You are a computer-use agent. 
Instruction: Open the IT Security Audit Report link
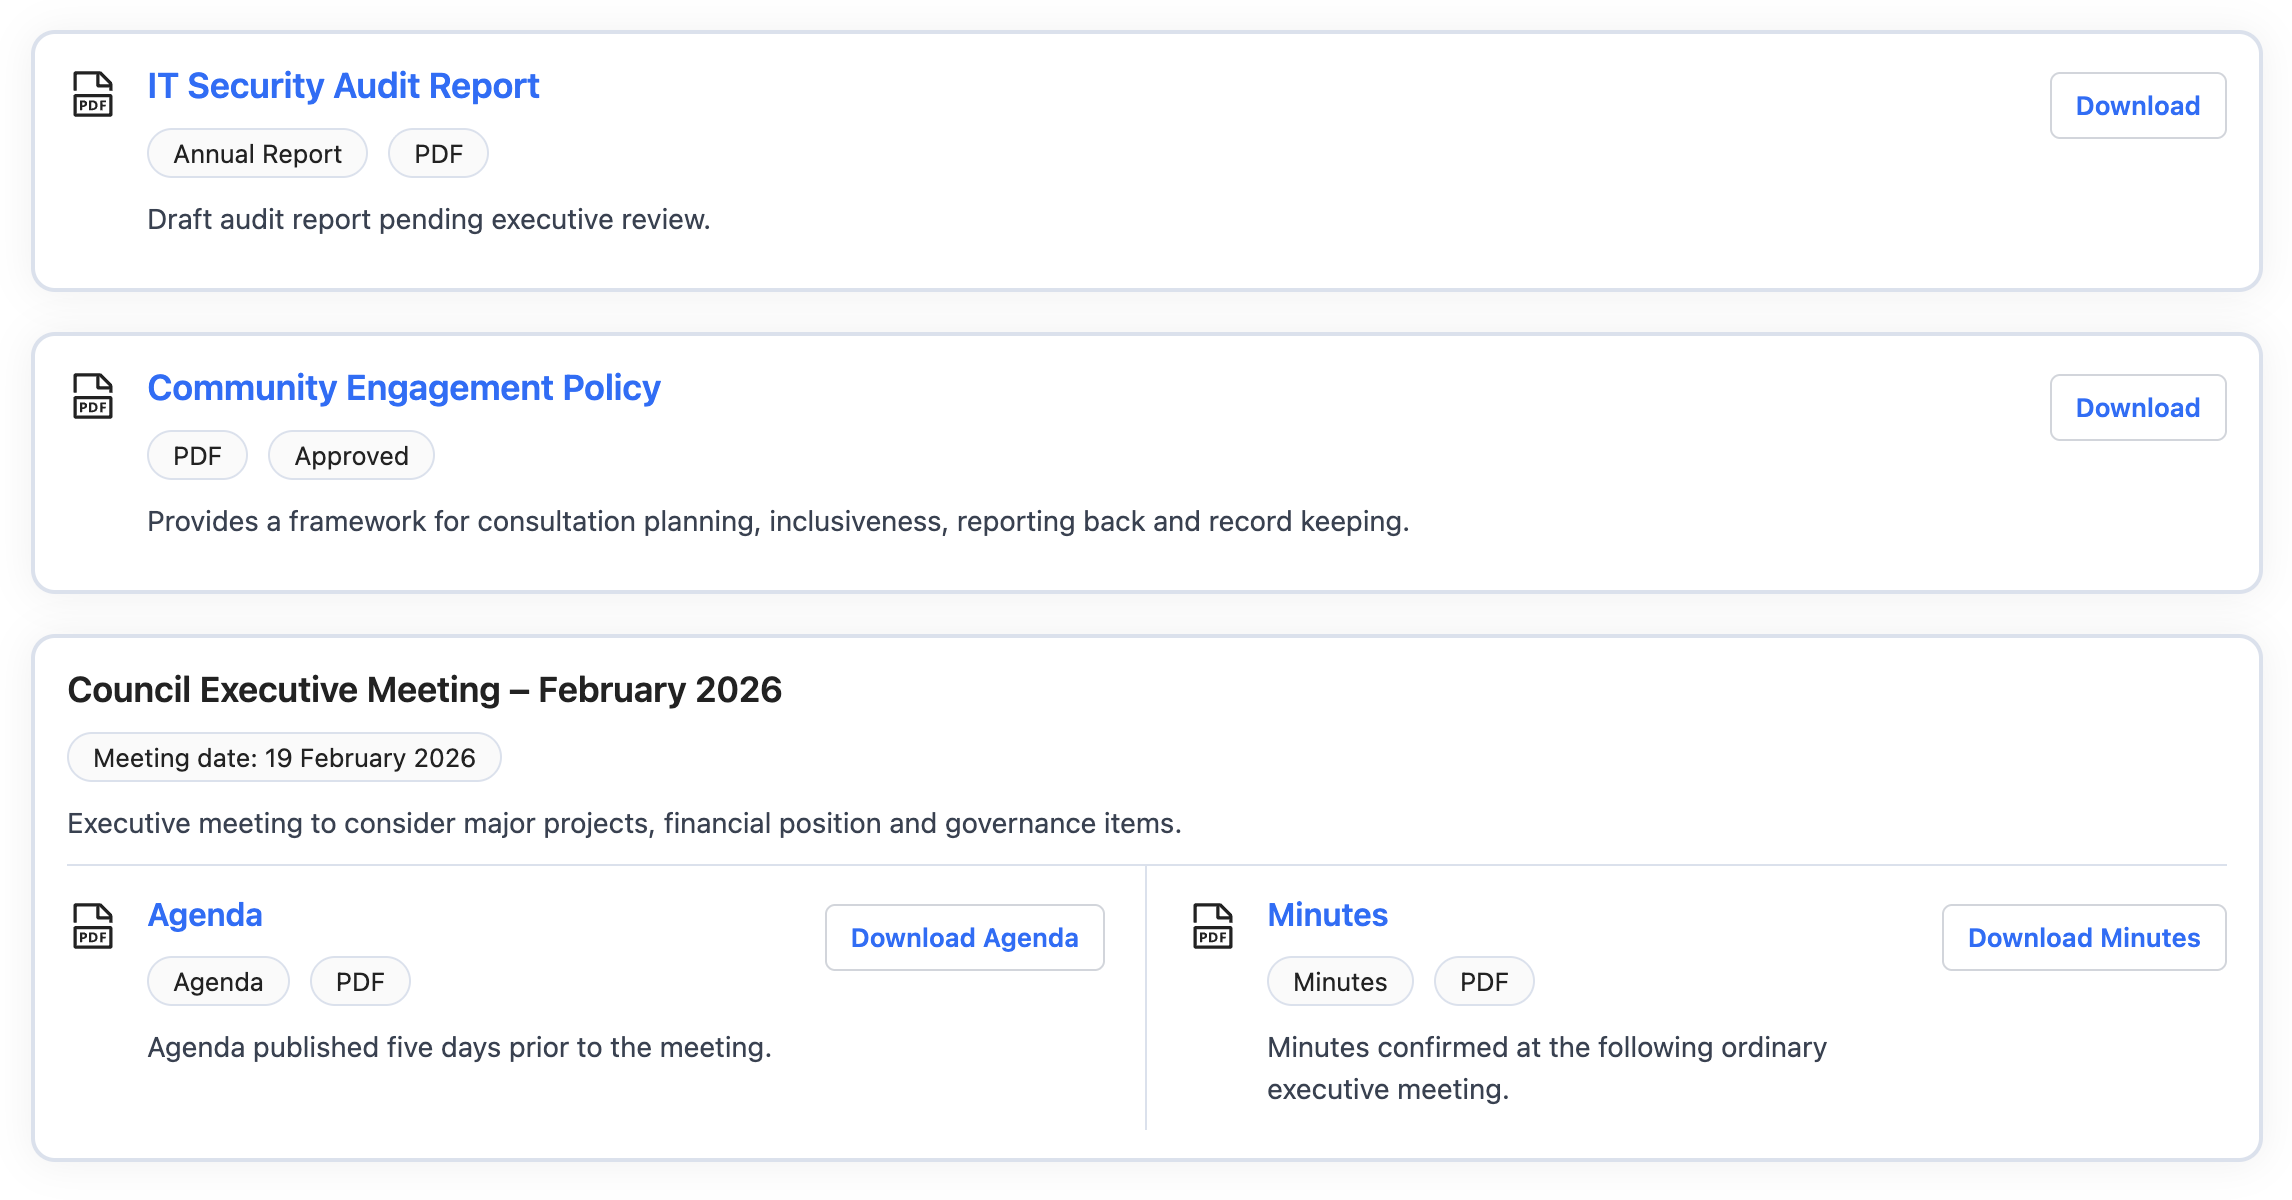point(343,86)
